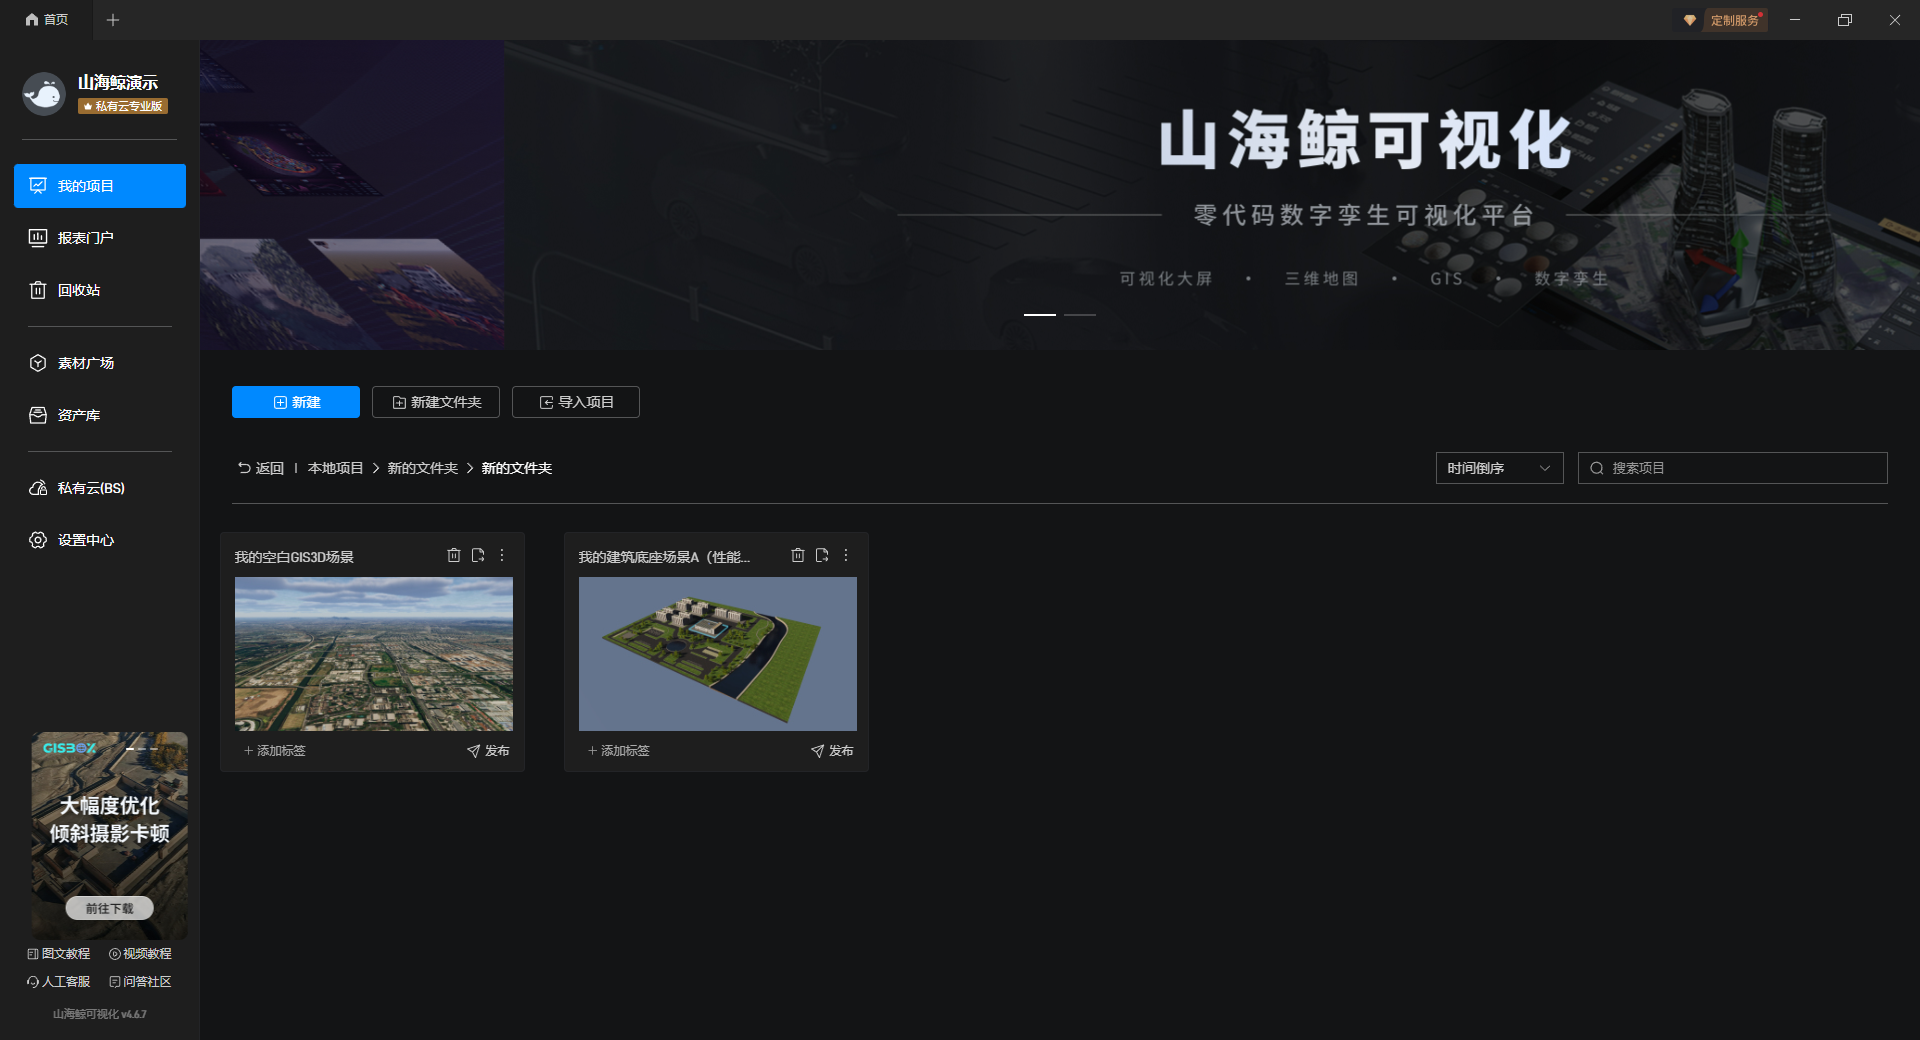Delete 我的空白GIS3D场景 via trash icon
Screen dimensions: 1920x1040
pyautogui.click(x=454, y=555)
